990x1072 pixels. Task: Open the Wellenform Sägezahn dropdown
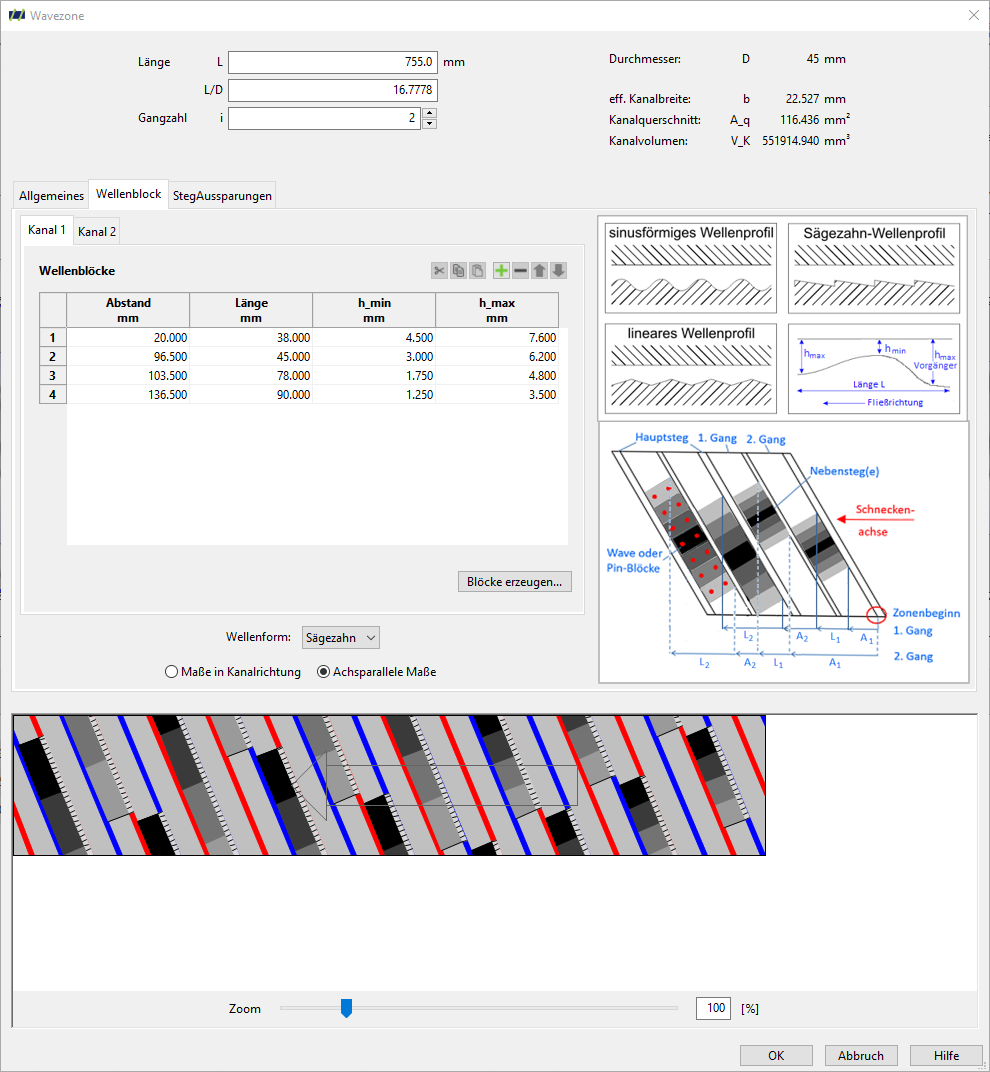click(340, 638)
